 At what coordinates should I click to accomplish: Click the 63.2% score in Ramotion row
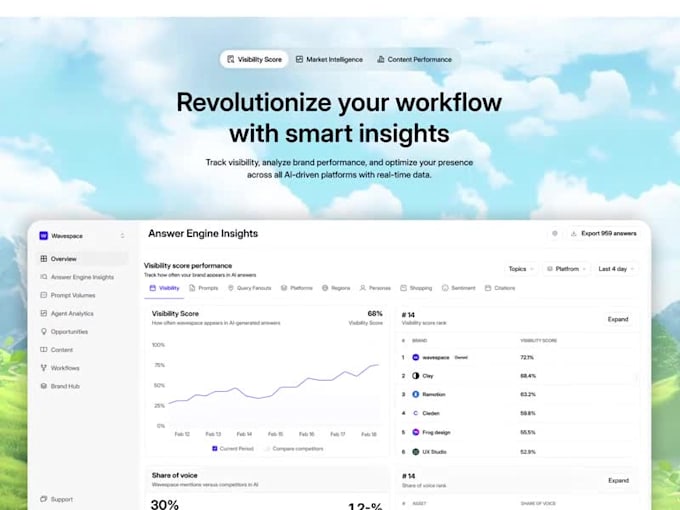pyautogui.click(x=528, y=394)
